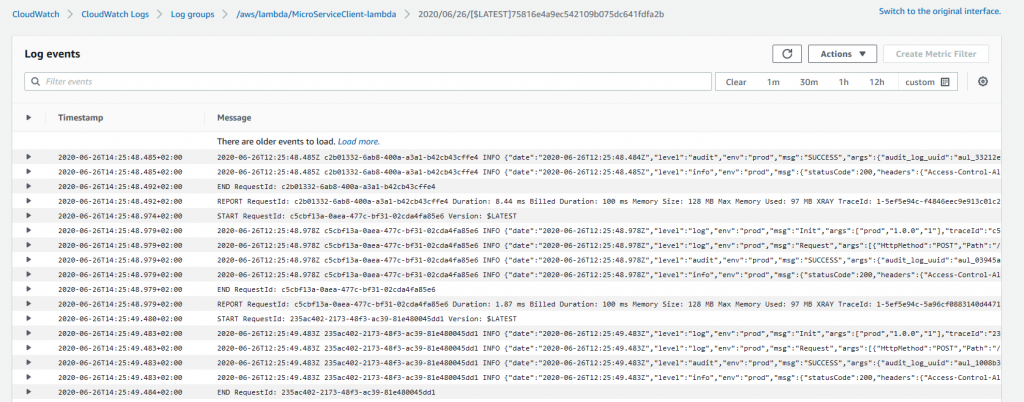Select the 30m time range
The width and height of the screenshot is (1024, 402).
808,82
